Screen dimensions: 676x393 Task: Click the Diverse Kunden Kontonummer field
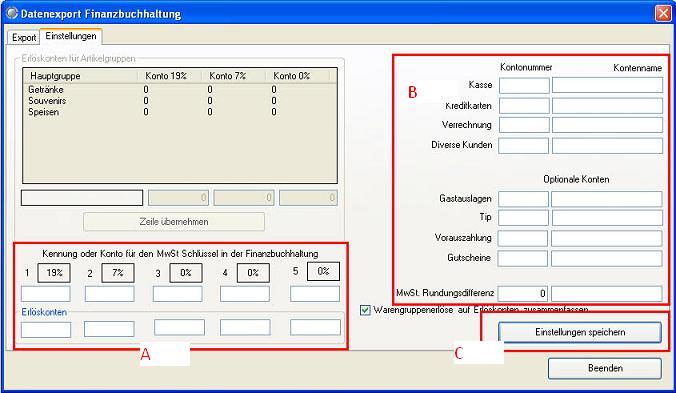pos(523,146)
